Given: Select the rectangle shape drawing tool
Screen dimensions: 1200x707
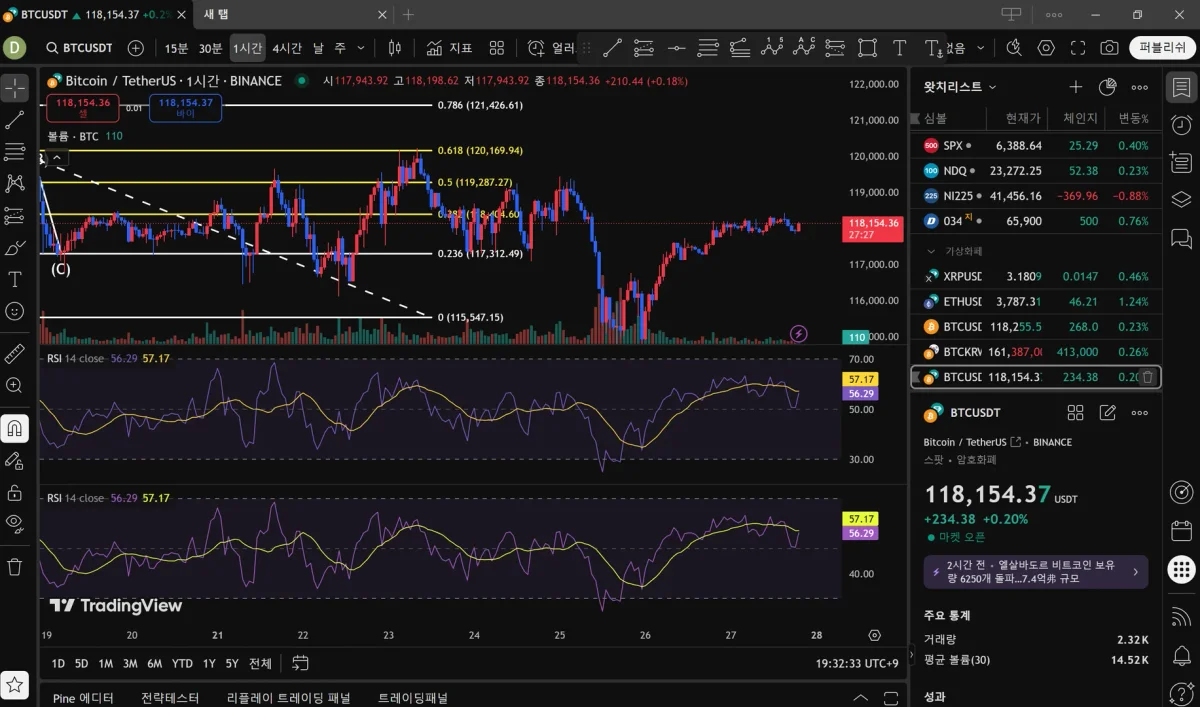Looking at the screenshot, I should point(867,48).
